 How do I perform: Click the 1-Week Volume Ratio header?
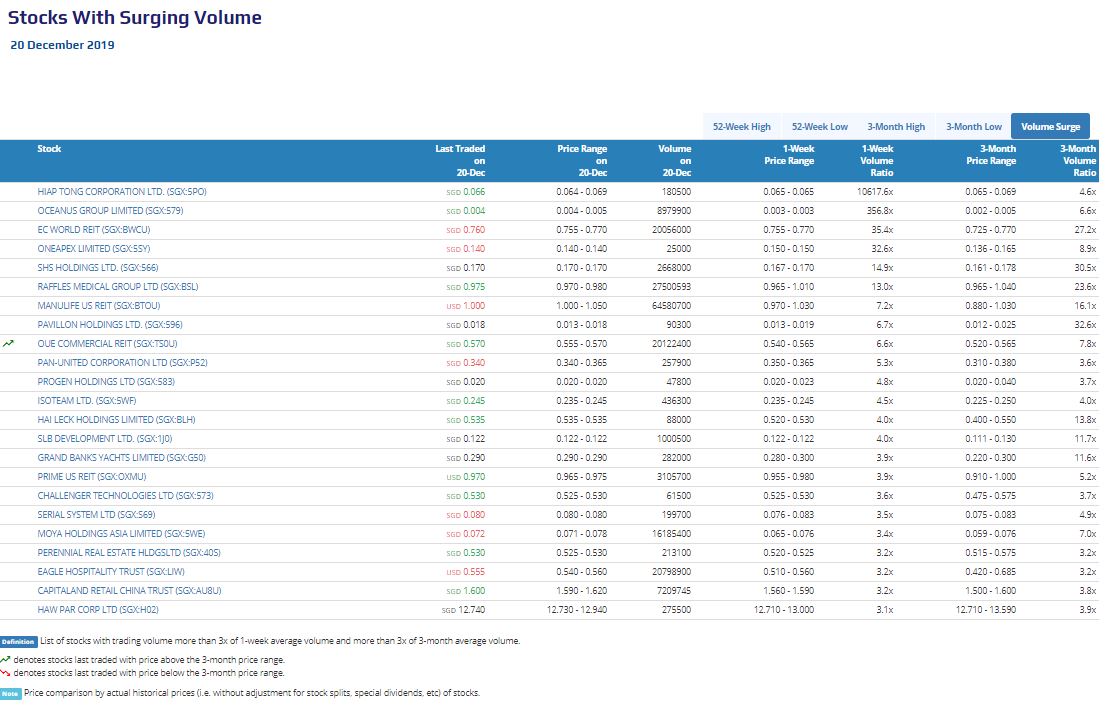pyautogui.click(x=876, y=160)
